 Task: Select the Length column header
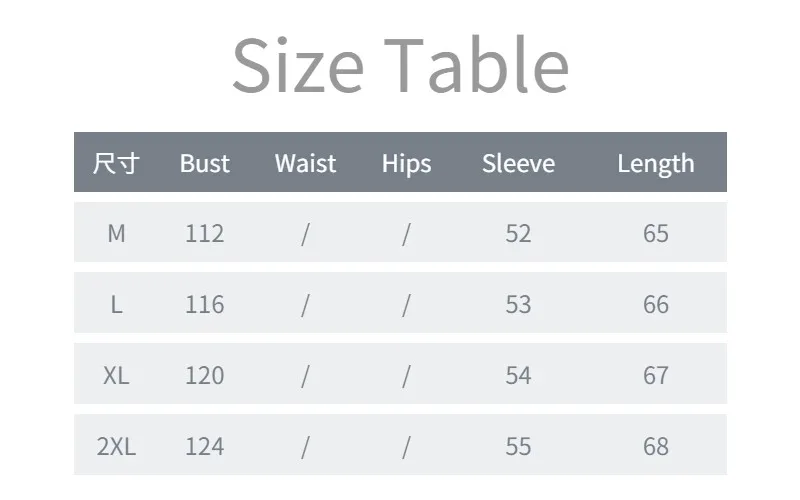click(x=655, y=163)
